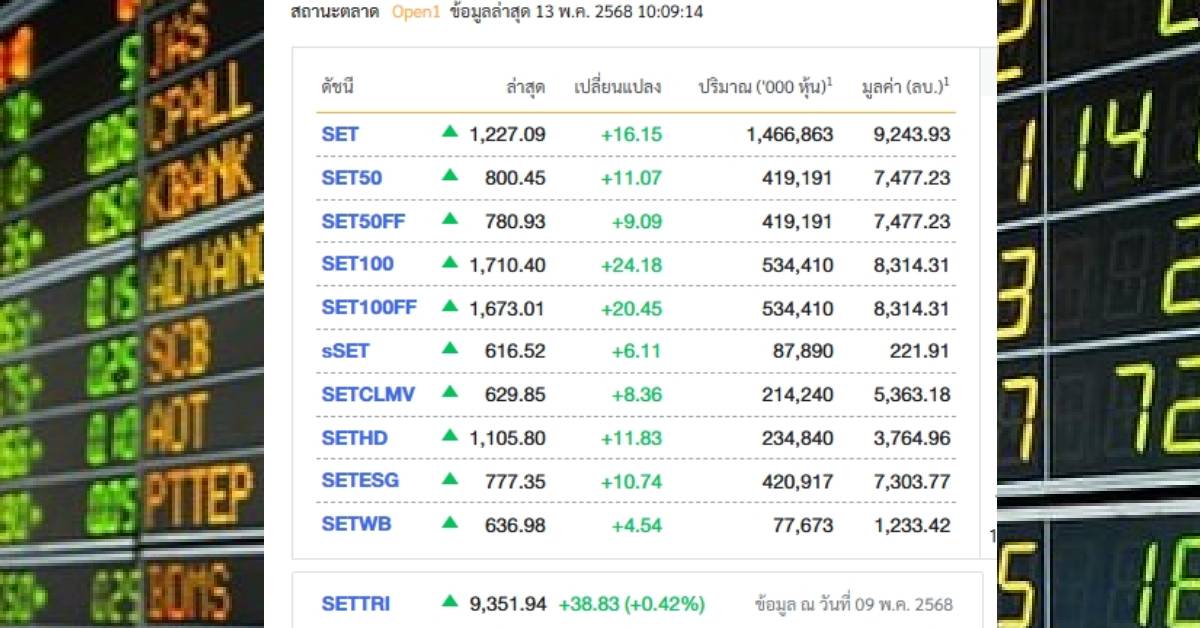Click green up arrow beside sSET

point(450,349)
